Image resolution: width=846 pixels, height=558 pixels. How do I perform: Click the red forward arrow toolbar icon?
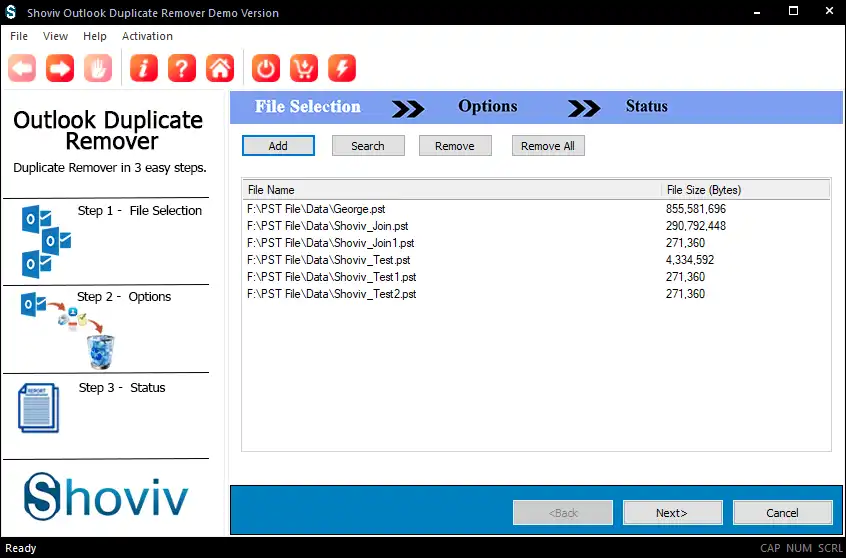[x=60, y=68]
